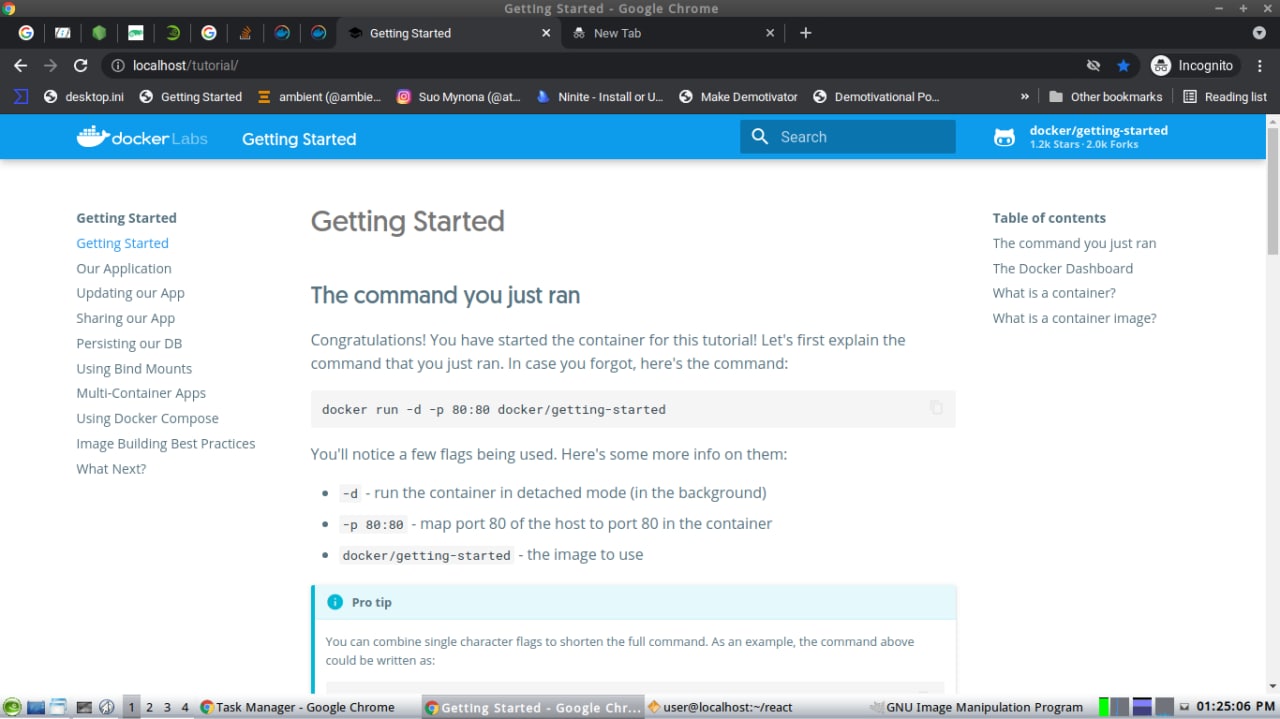Click the page vertical scrollbar
This screenshot has width=1280, height=719.
coord(1273,190)
